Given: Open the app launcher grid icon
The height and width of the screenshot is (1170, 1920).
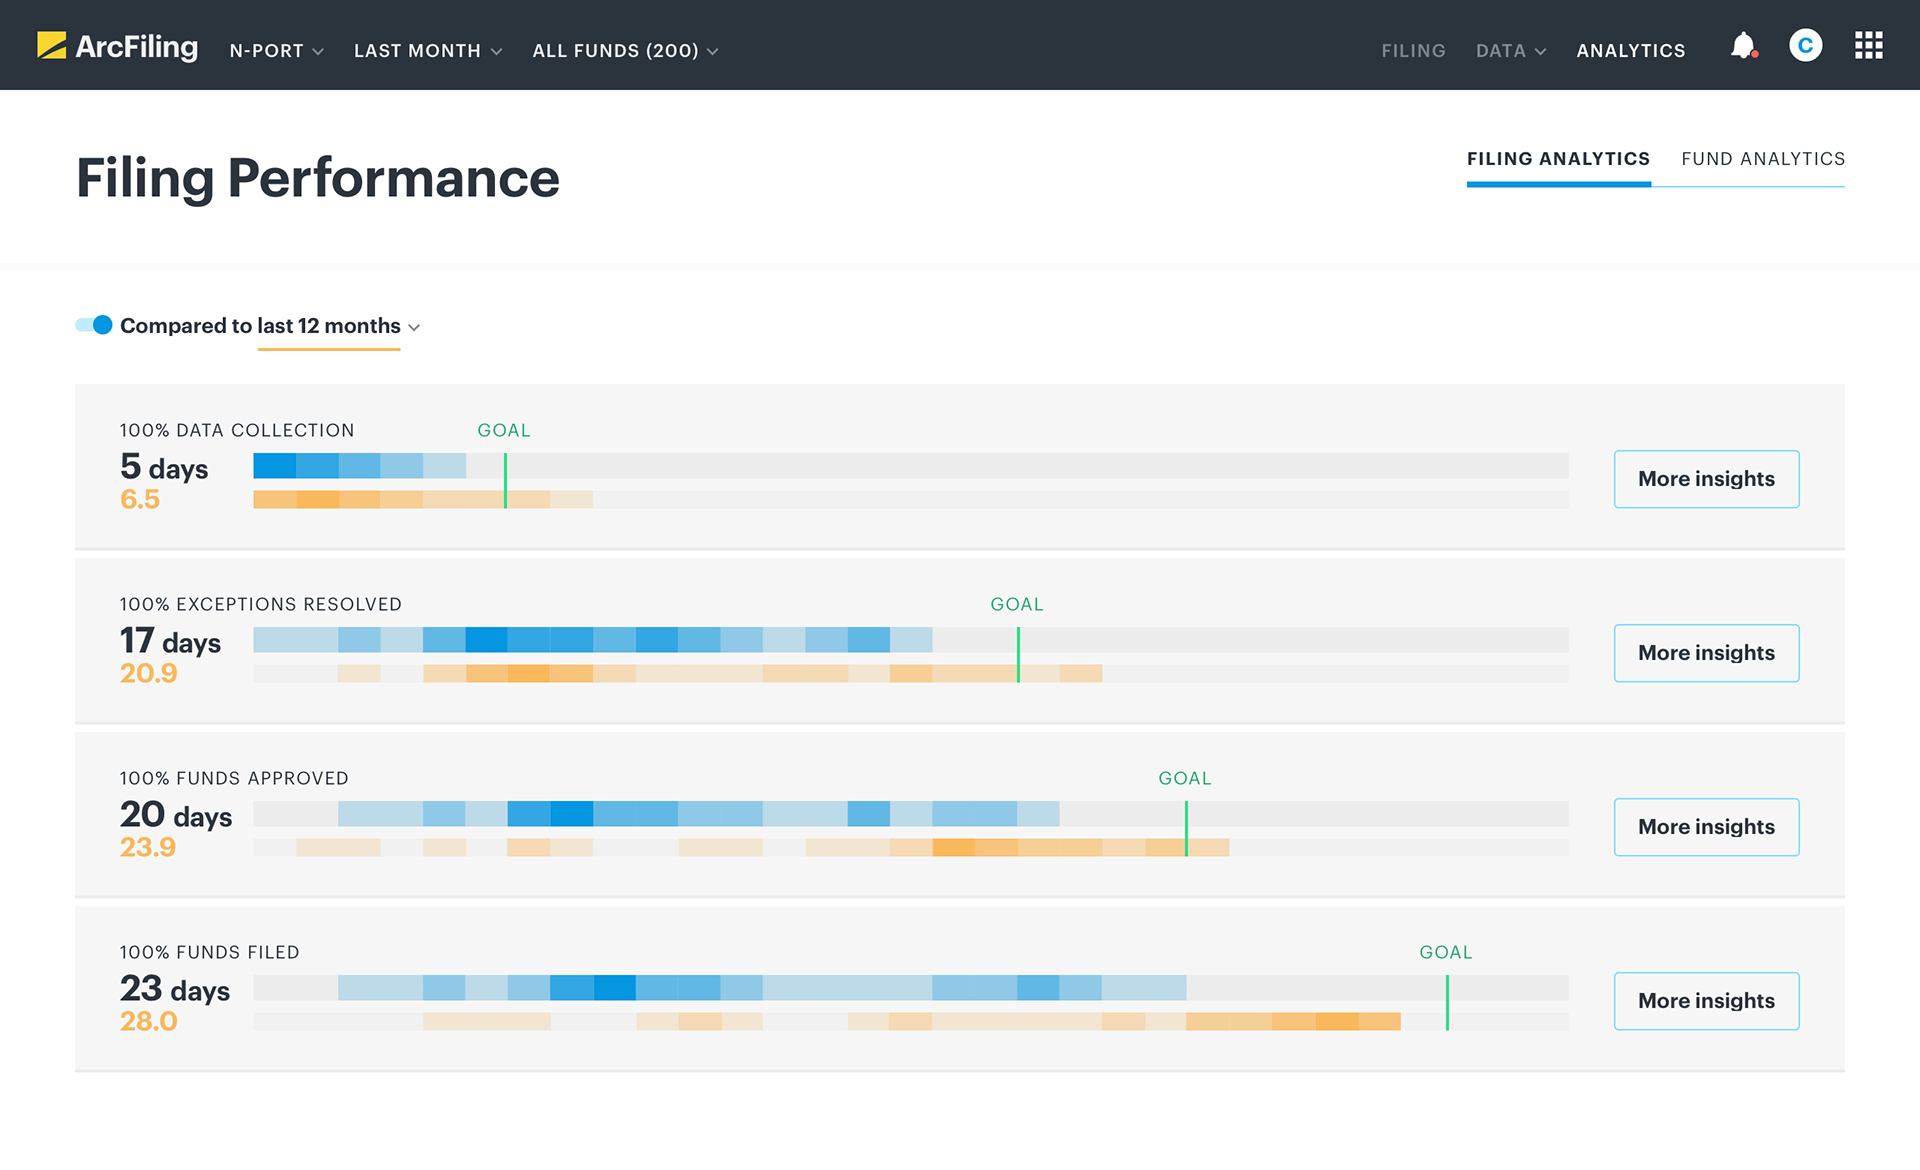Looking at the screenshot, I should pos(1868,45).
